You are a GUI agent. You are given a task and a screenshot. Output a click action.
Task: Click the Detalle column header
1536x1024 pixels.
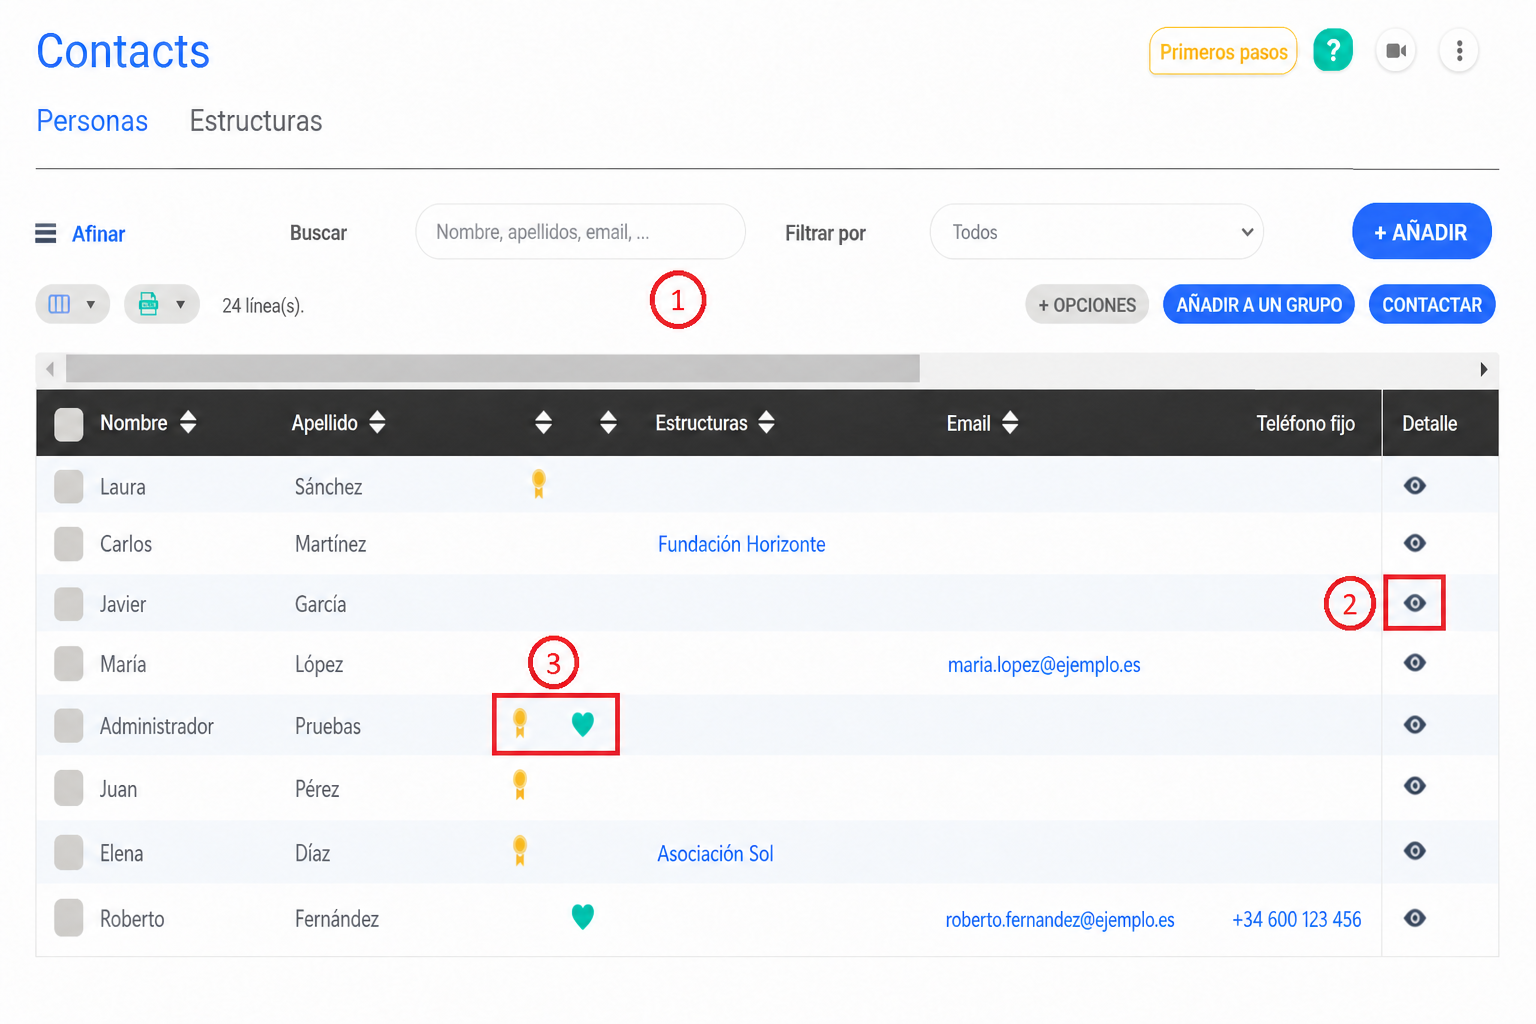click(1429, 423)
